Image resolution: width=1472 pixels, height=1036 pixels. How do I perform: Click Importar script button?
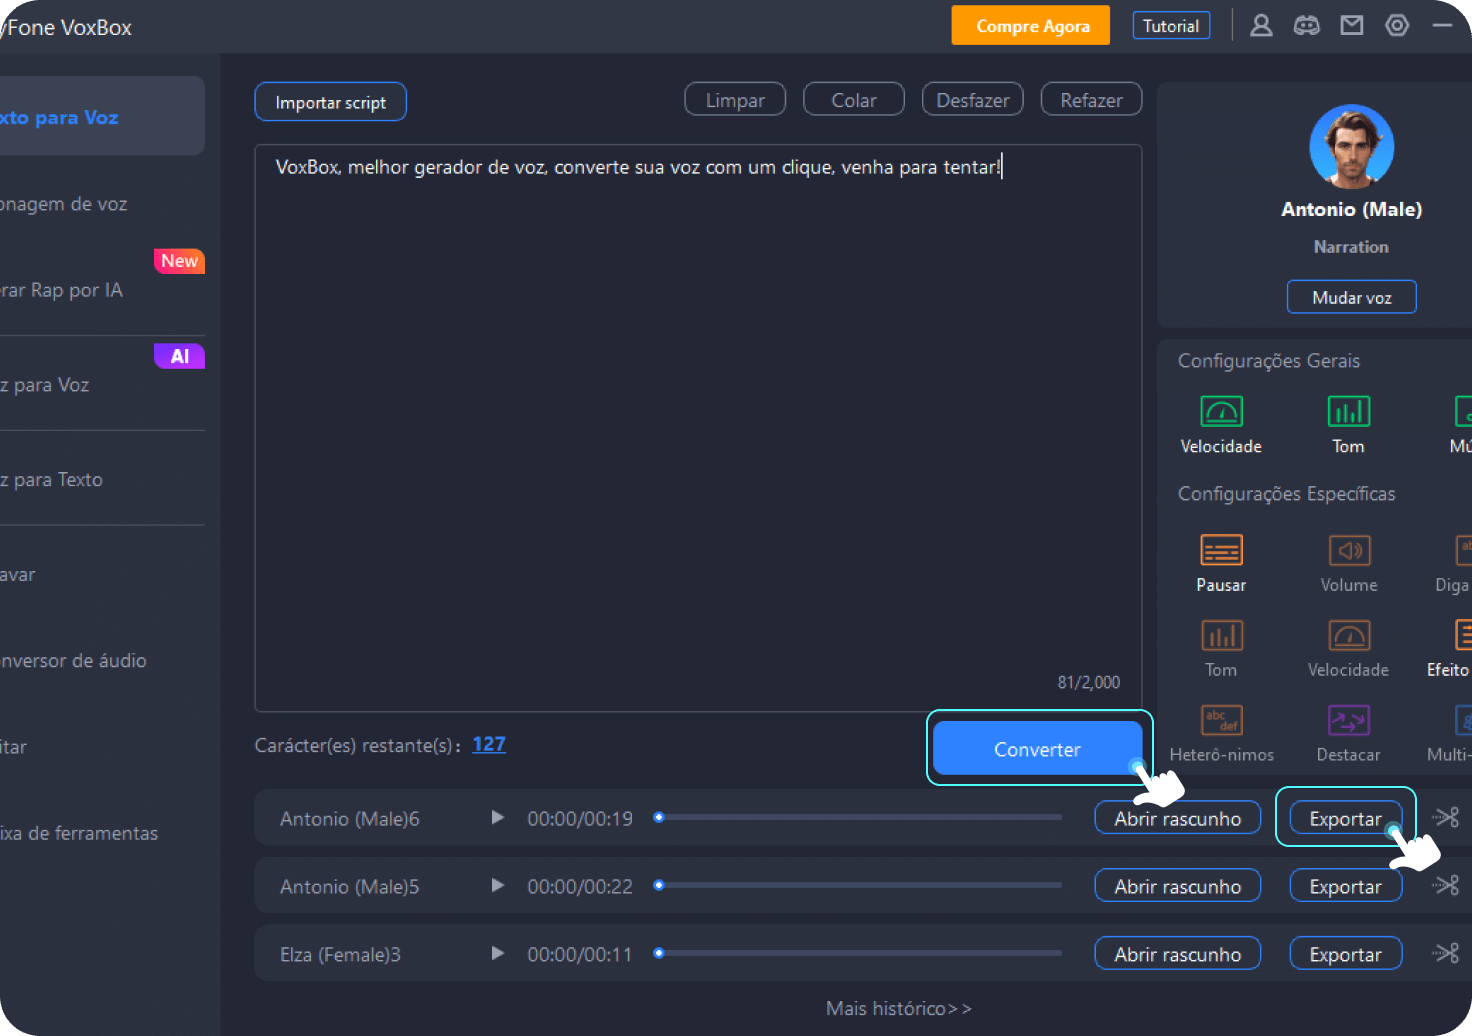click(x=330, y=102)
